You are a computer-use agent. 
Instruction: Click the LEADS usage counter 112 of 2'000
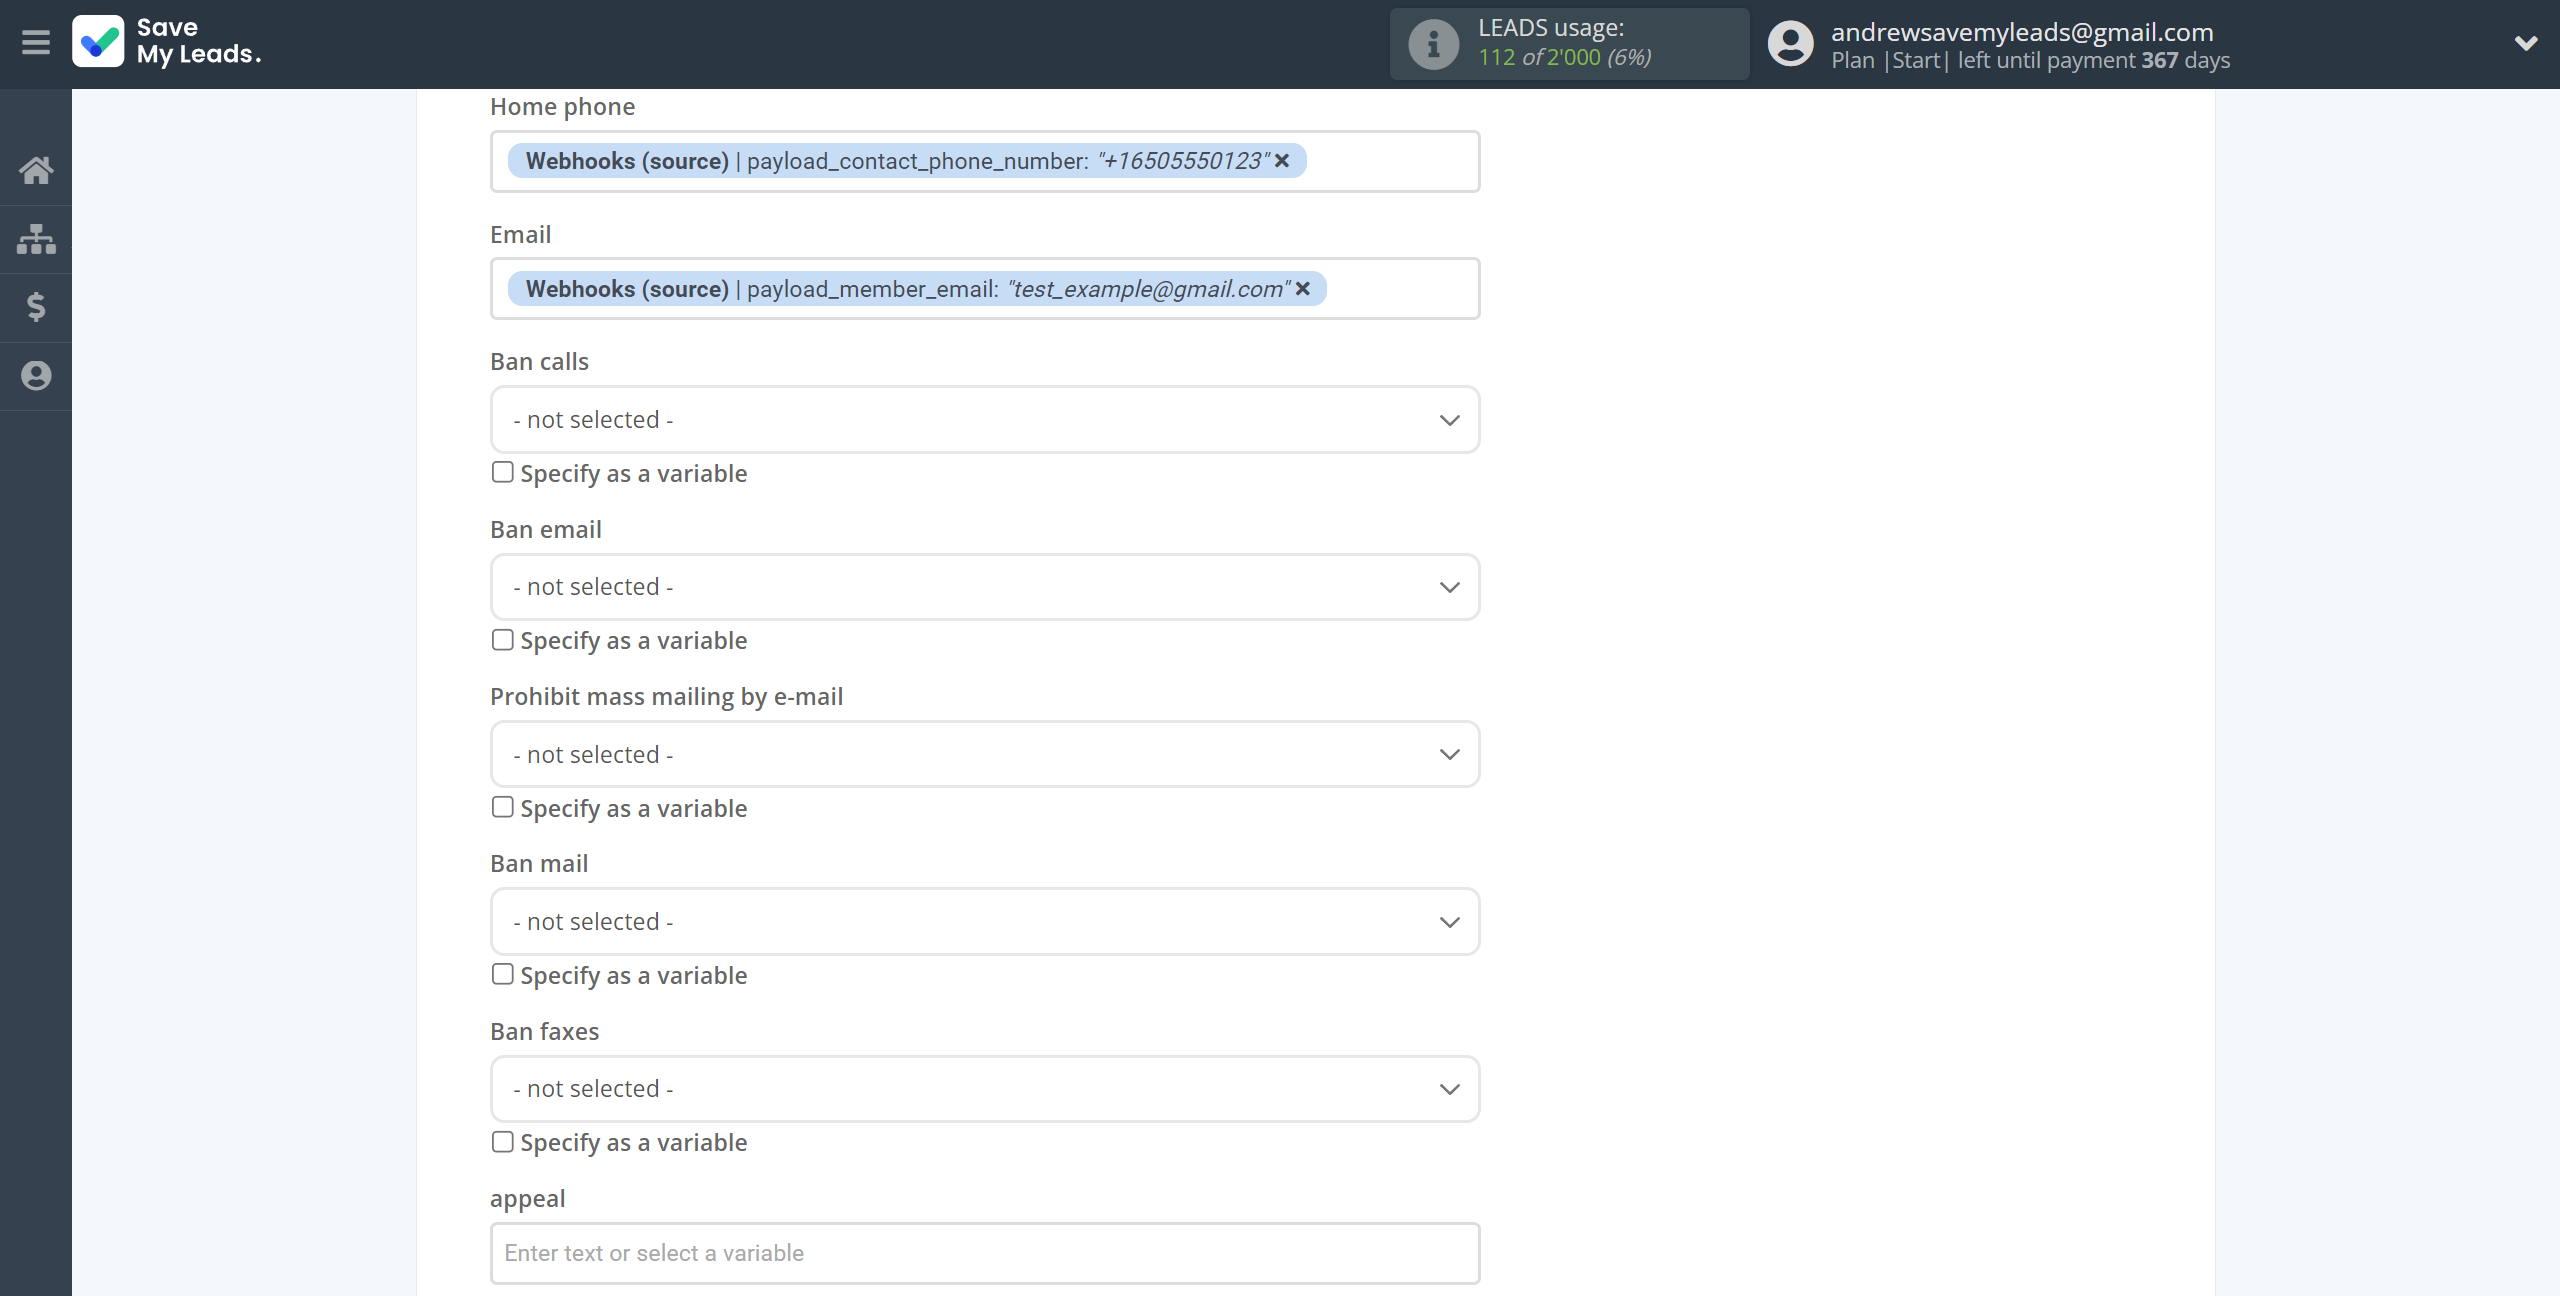pos(1564,58)
